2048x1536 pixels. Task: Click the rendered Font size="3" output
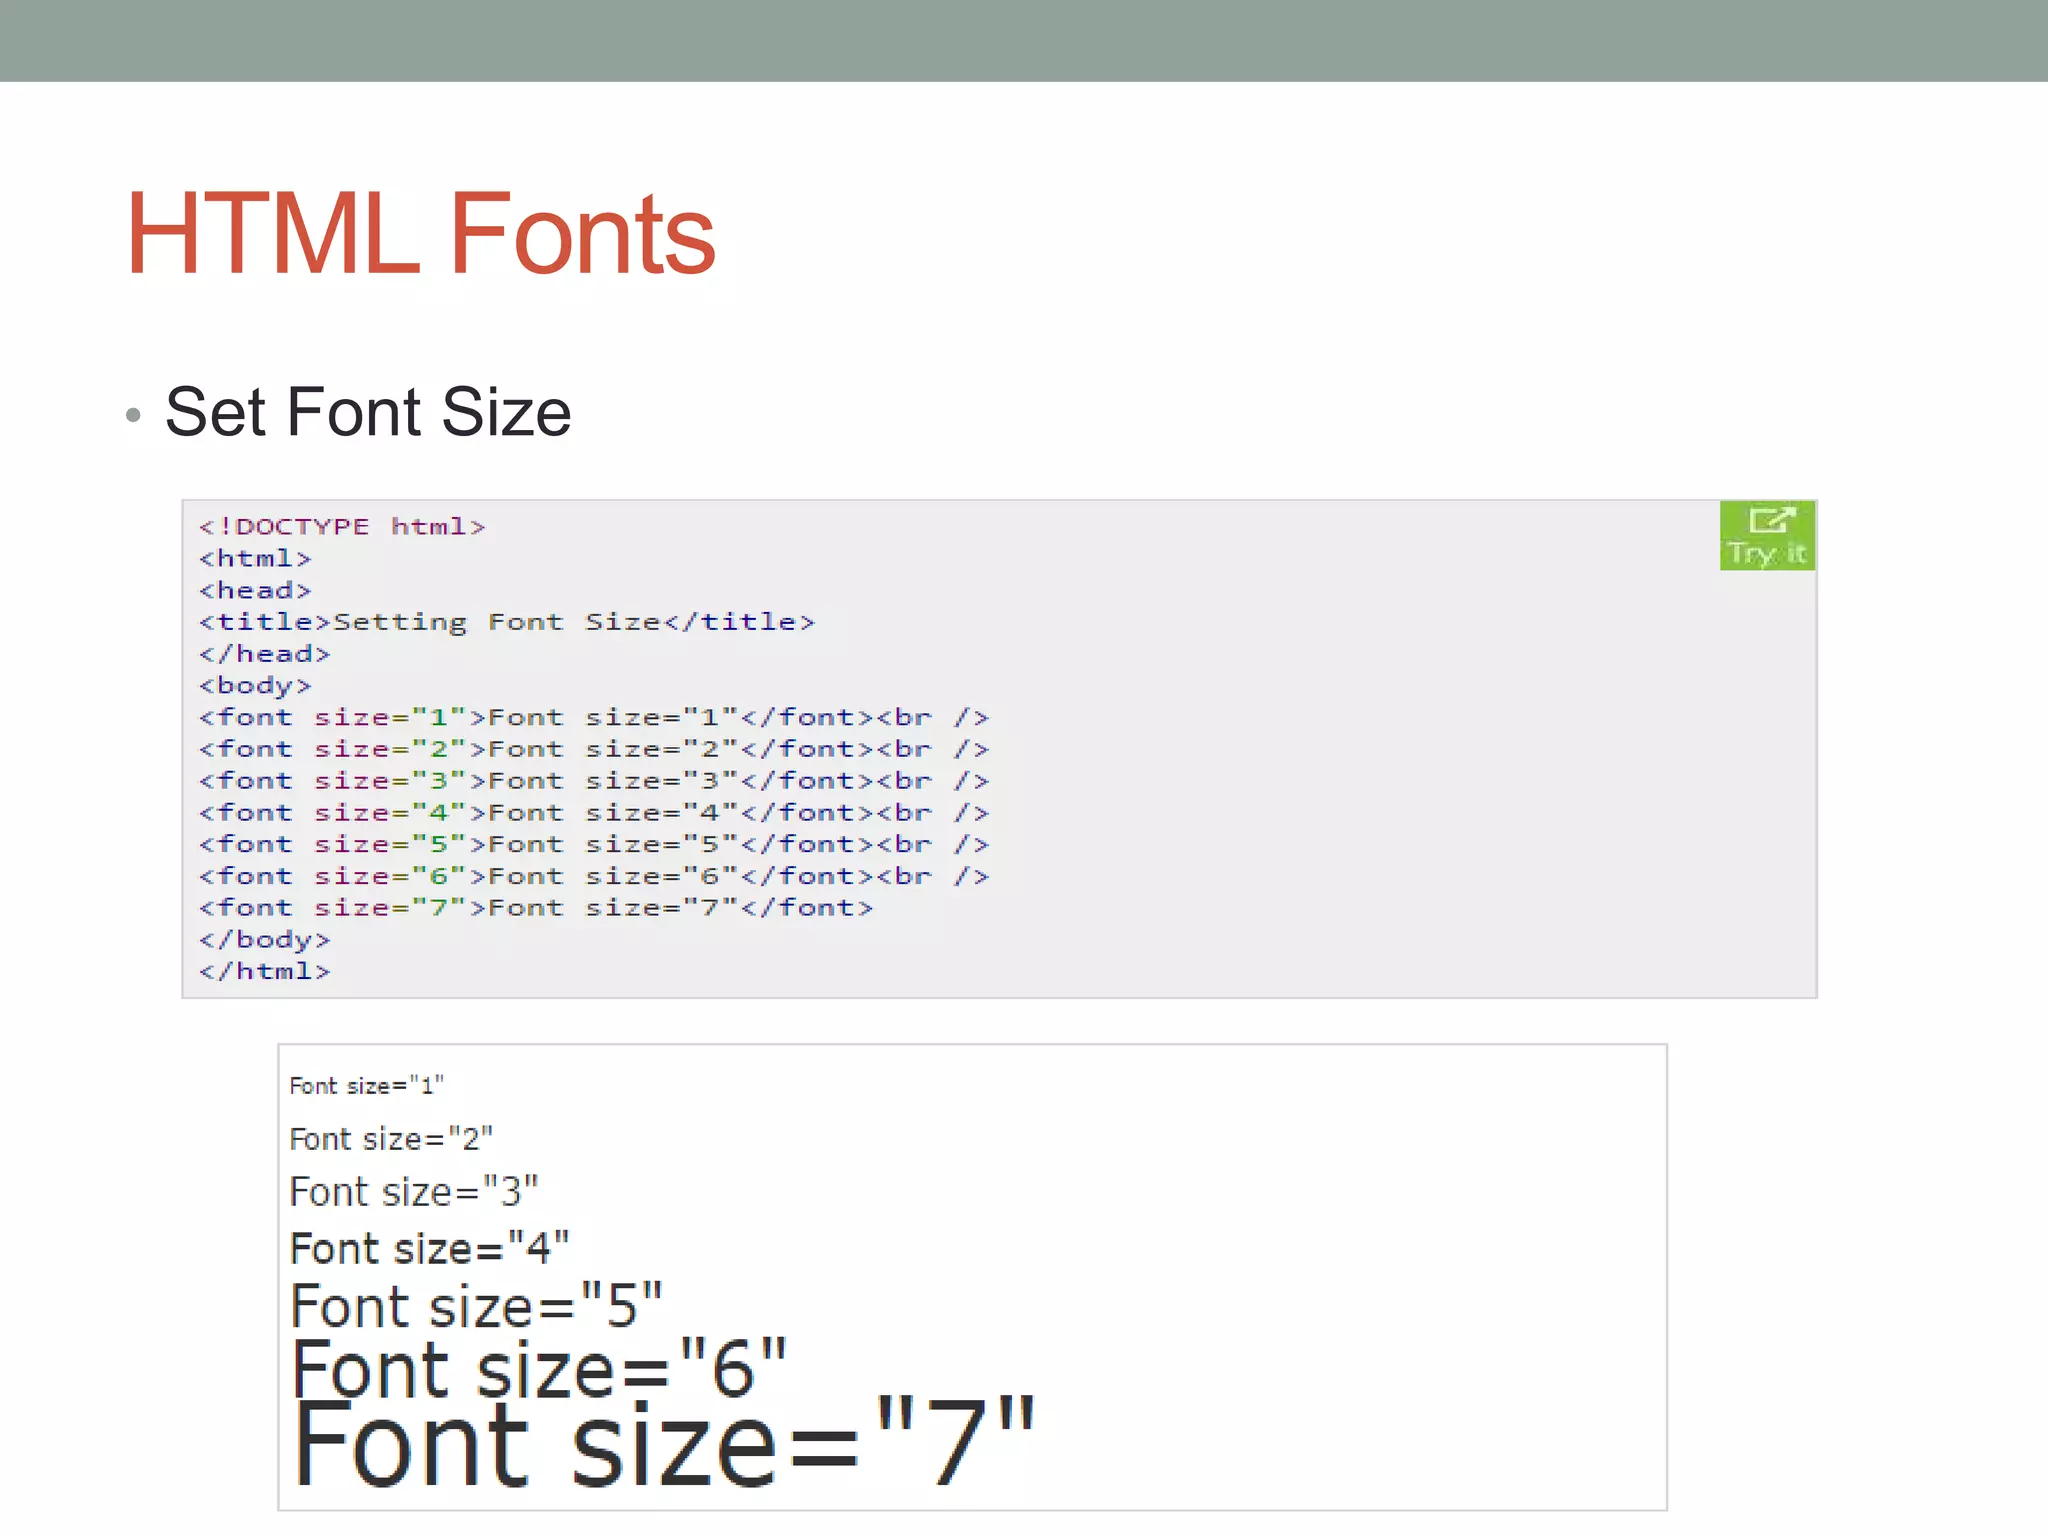[x=414, y=1192]
